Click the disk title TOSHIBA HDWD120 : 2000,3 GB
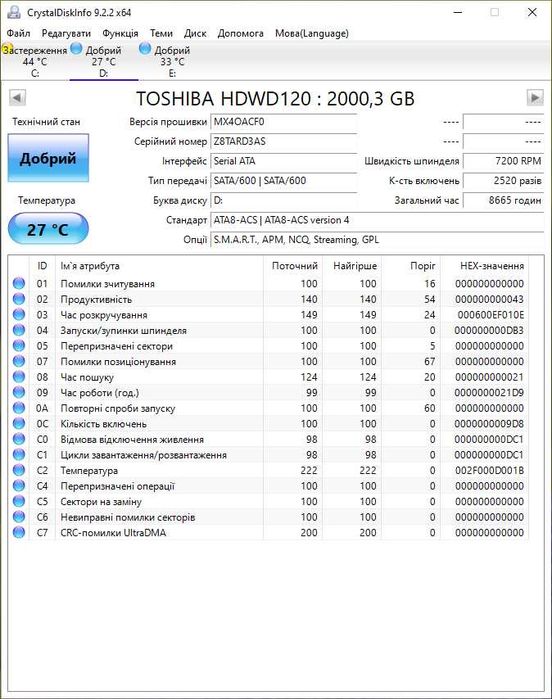The image size is (552, 699). tap(276, 99)
